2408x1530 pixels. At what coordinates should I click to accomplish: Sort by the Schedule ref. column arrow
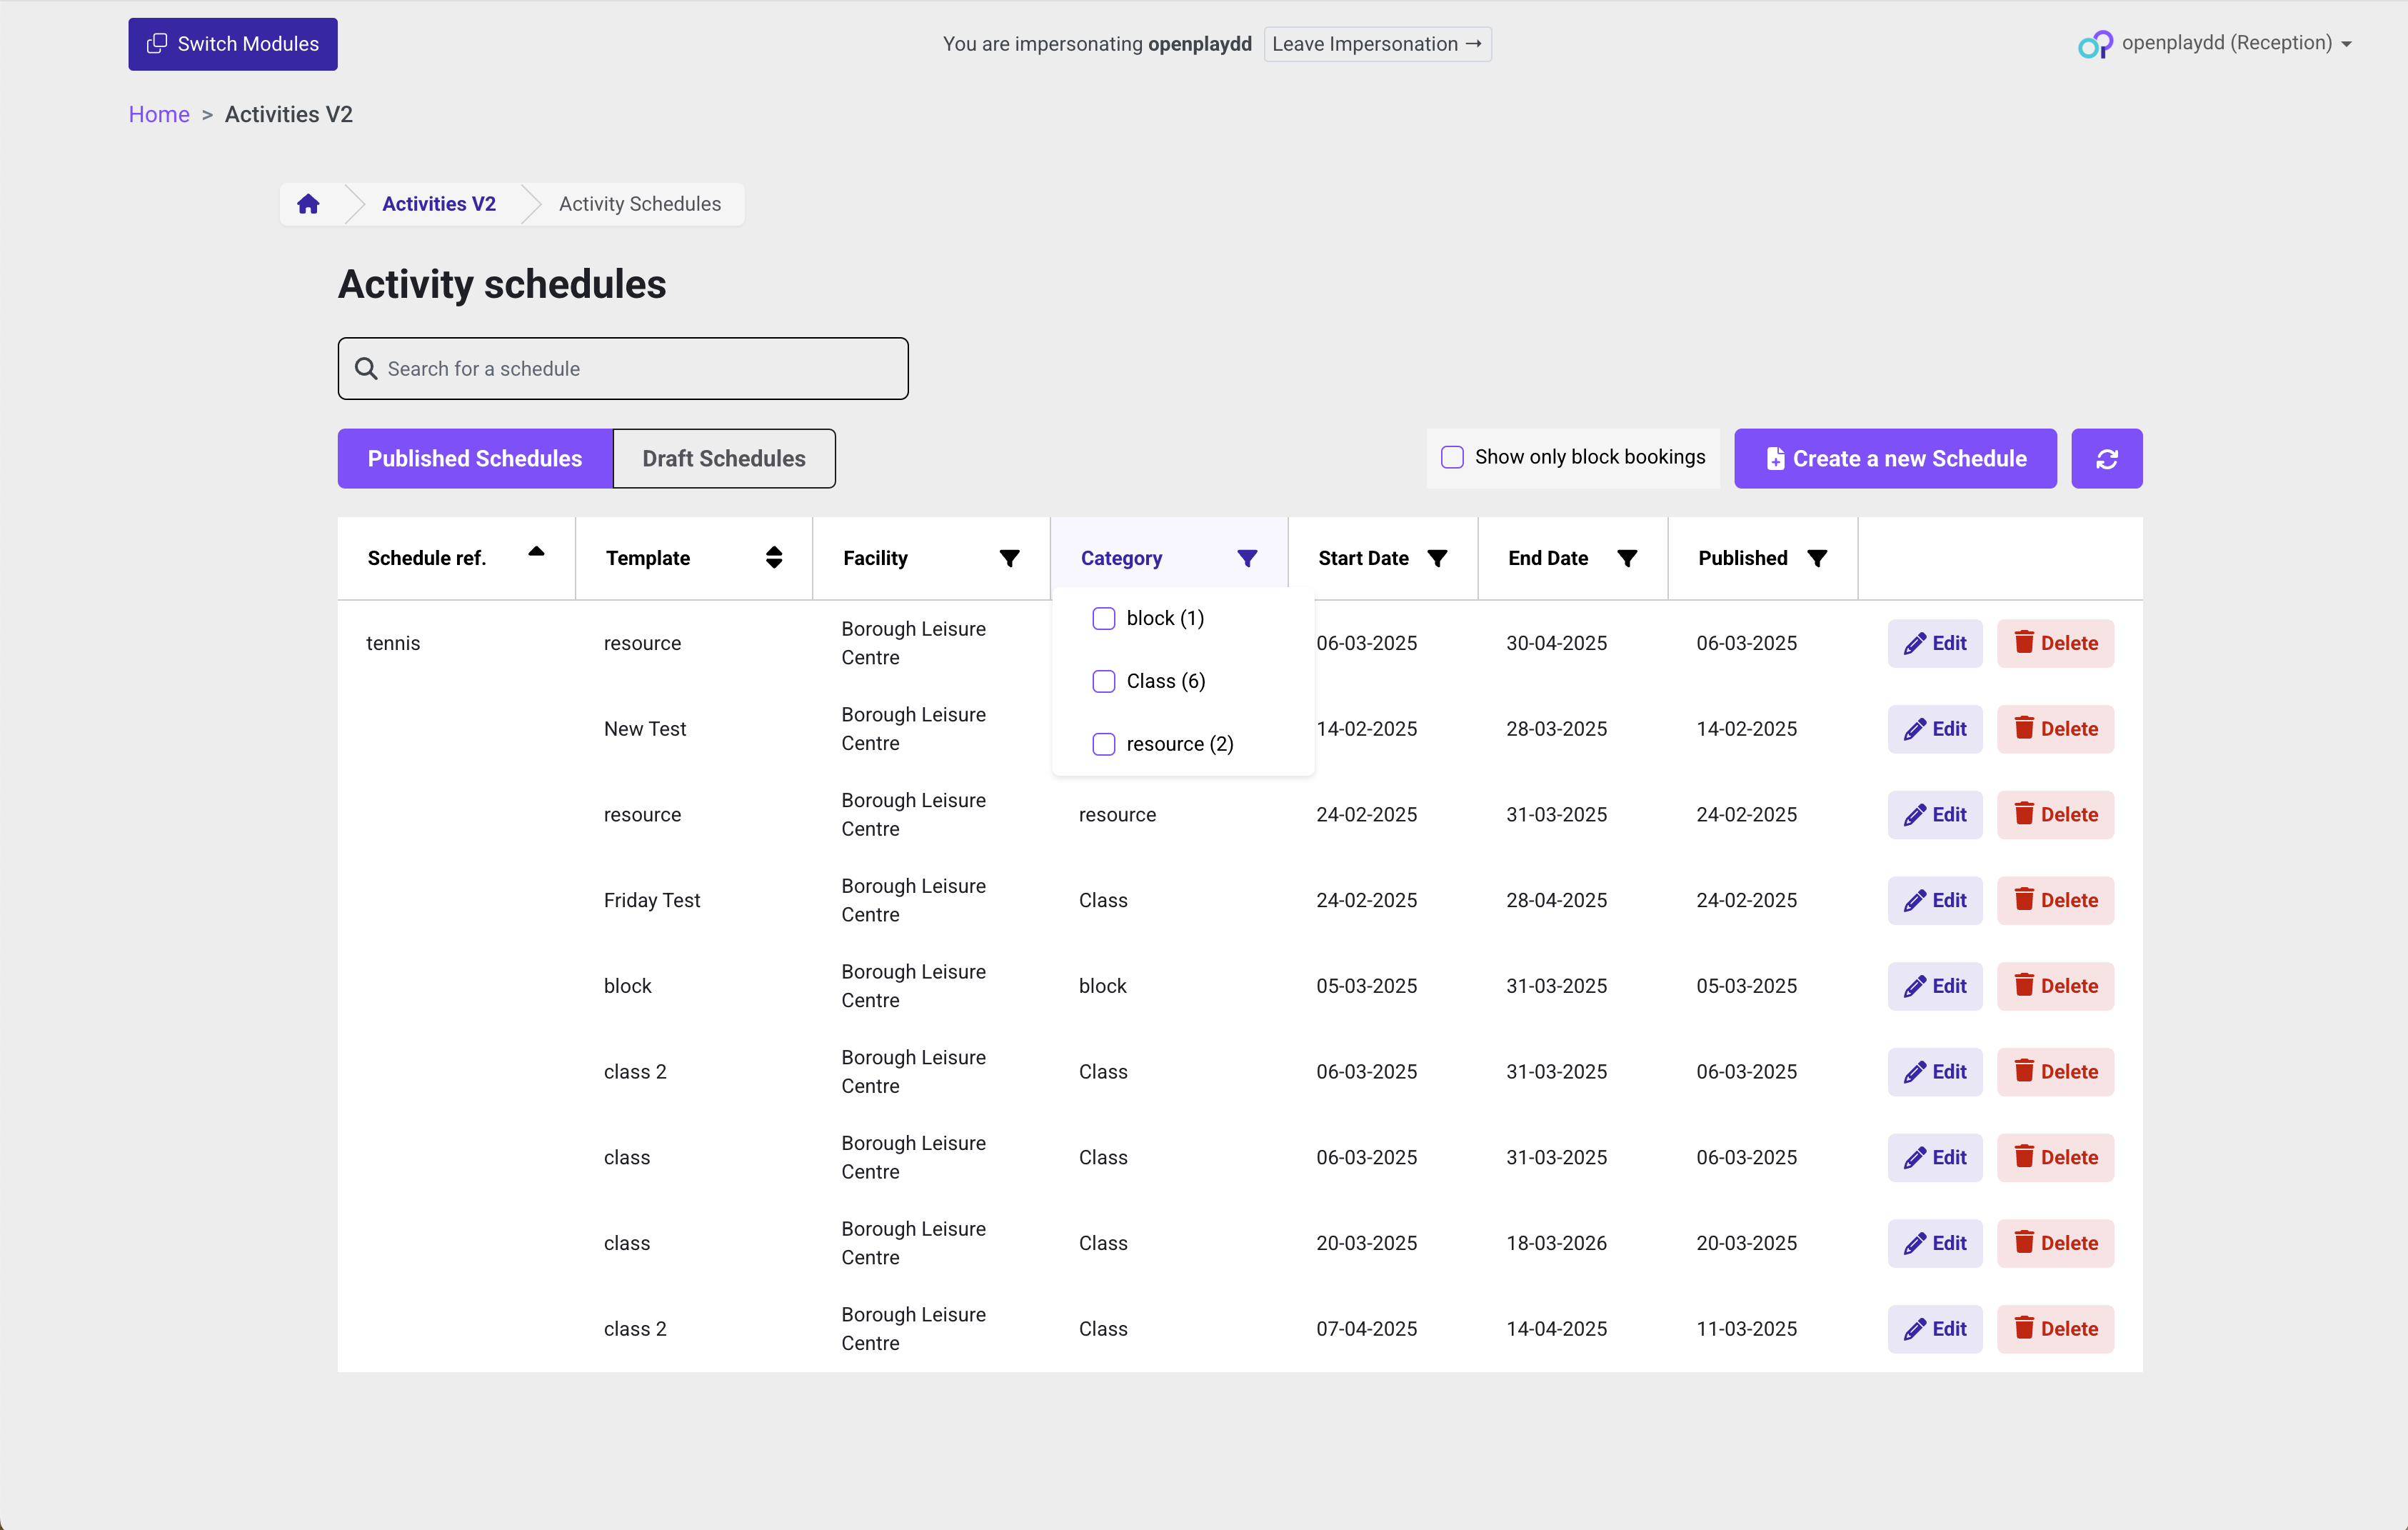coord(536,551)
